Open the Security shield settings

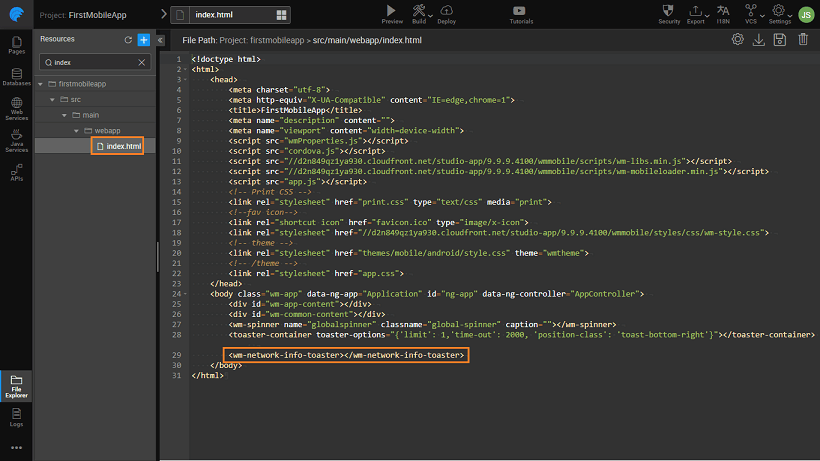(x=669, y=10)
